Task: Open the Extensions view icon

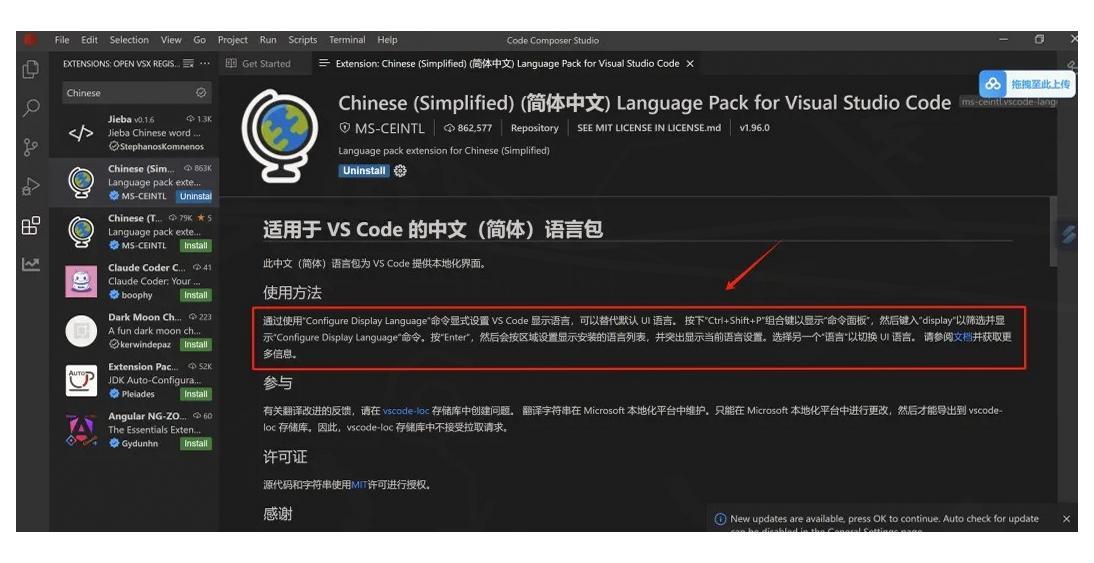Action: click(31, 225)
